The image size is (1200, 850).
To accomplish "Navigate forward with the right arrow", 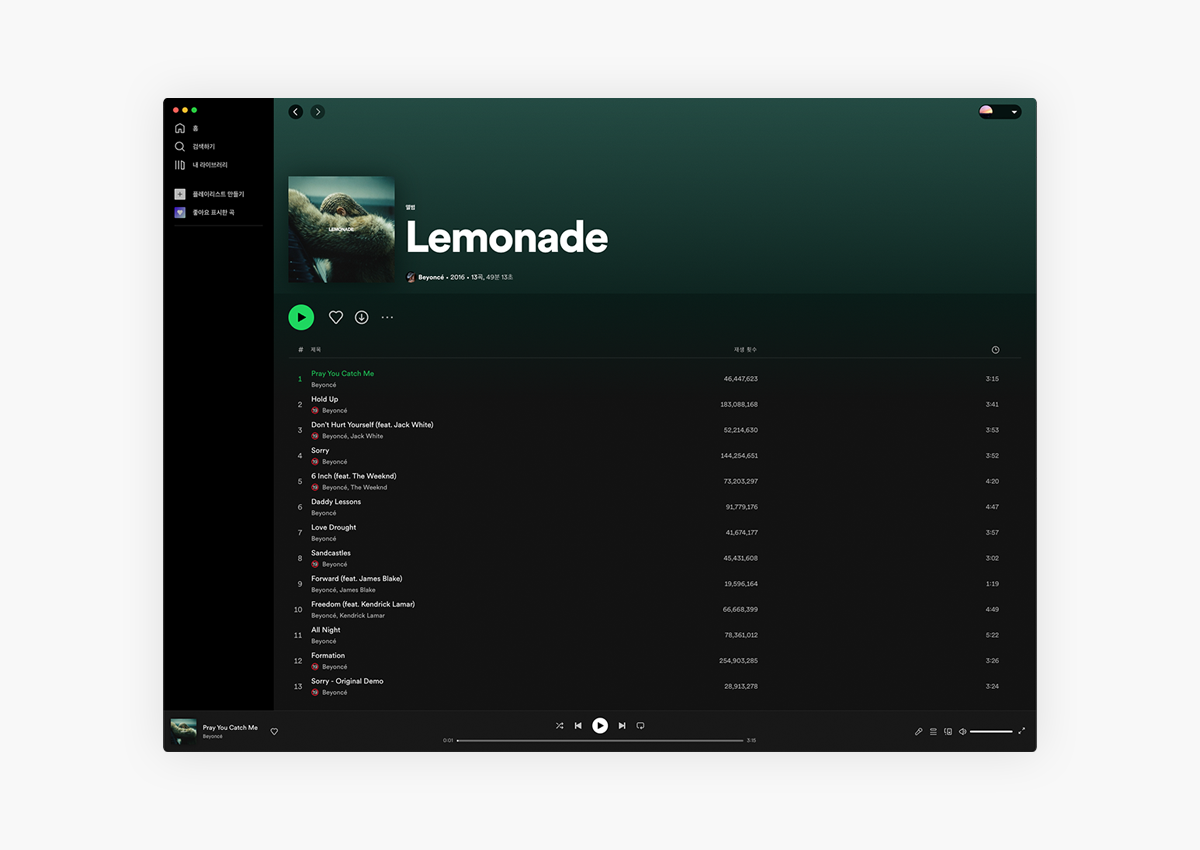I will 317,112.
